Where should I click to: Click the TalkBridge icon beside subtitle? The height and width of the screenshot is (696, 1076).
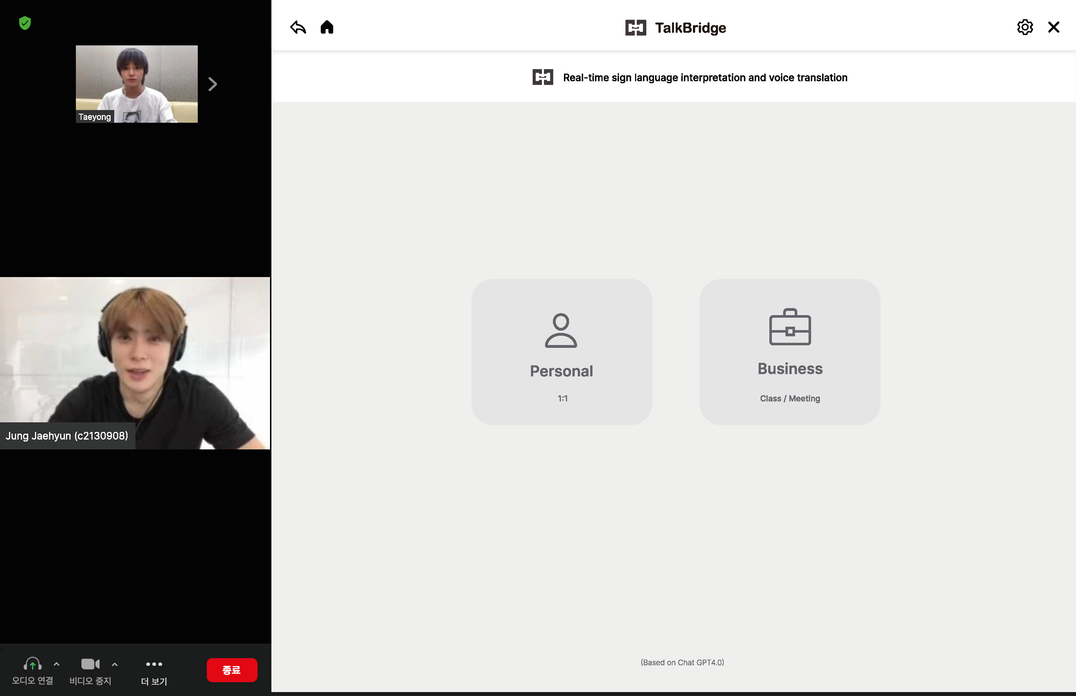click(x=543, y=77)
